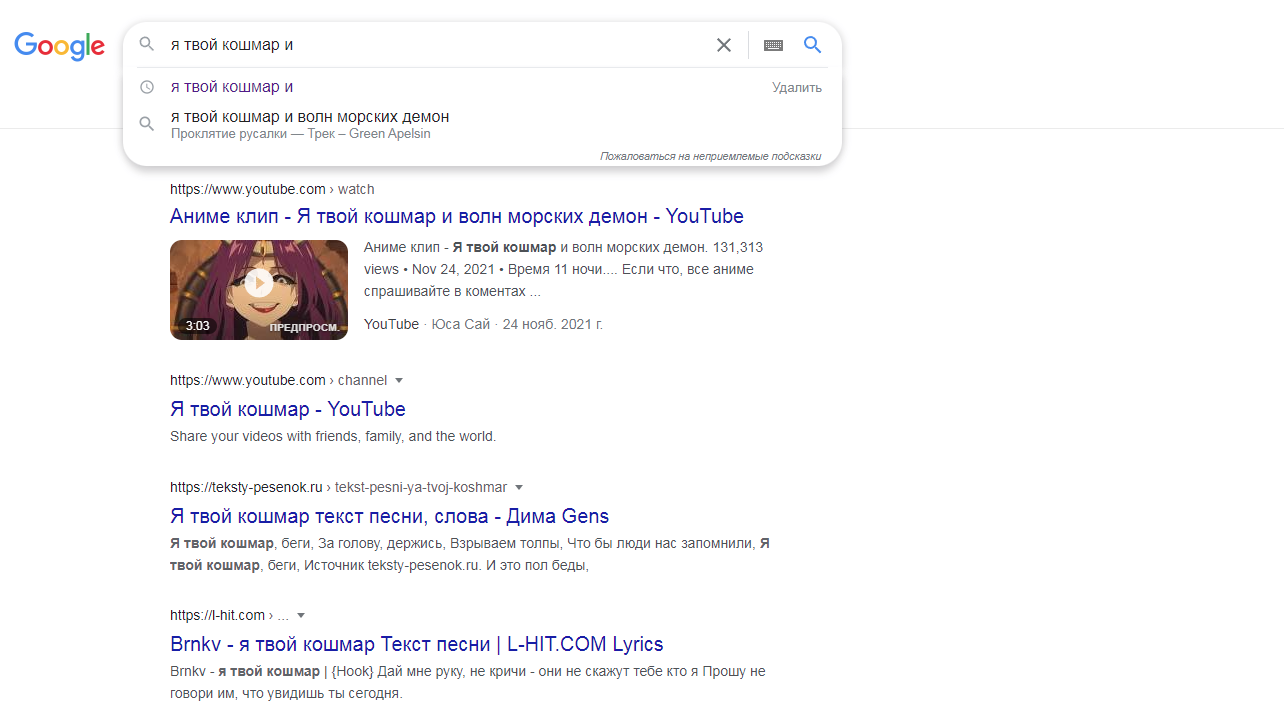Select suggestion 'я твой кошмар и волн морских демон'
The height and width of the screenshot is (719, 1284).
pyautogui.click(x=310, y=117)
